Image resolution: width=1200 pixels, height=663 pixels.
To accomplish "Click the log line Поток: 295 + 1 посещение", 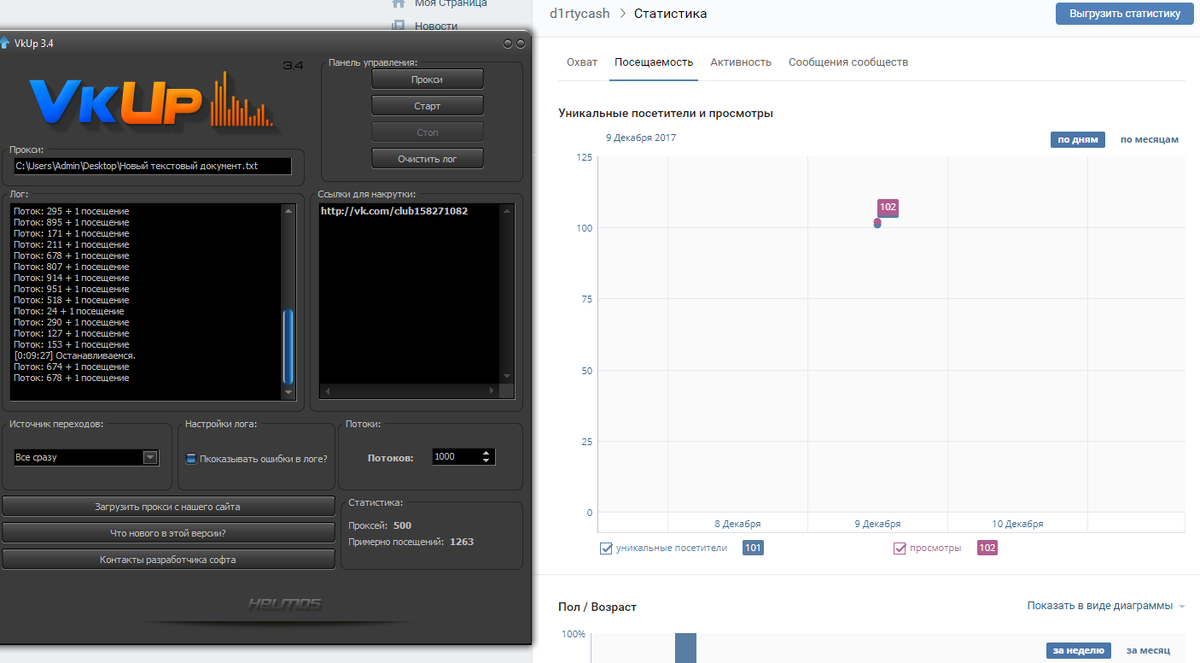I will click(71, 211).
